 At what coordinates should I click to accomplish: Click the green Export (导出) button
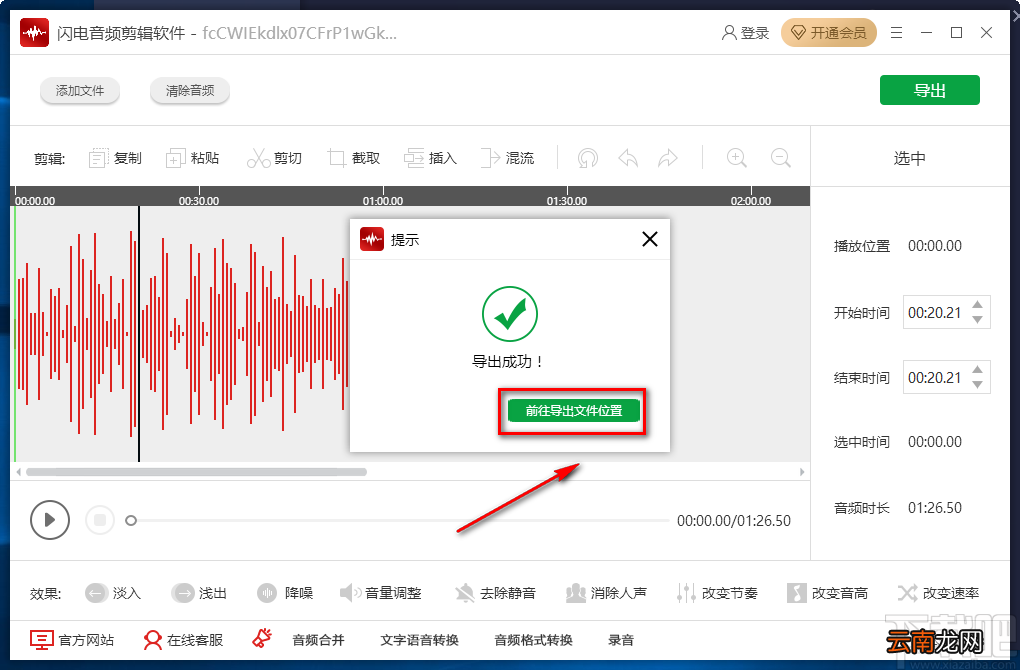[x=930, y=90]
